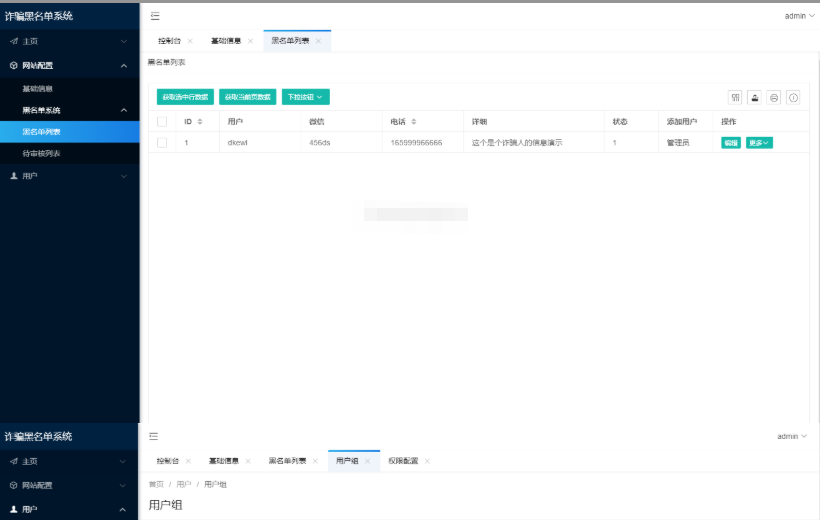Click person icon beside 用户 in upper sidebar

[x=14, y=176]
